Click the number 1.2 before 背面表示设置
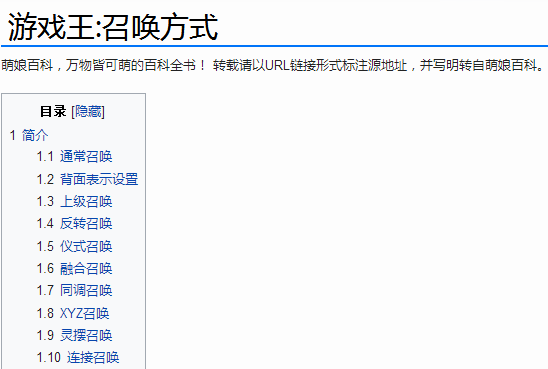 [x=45, y=179]
